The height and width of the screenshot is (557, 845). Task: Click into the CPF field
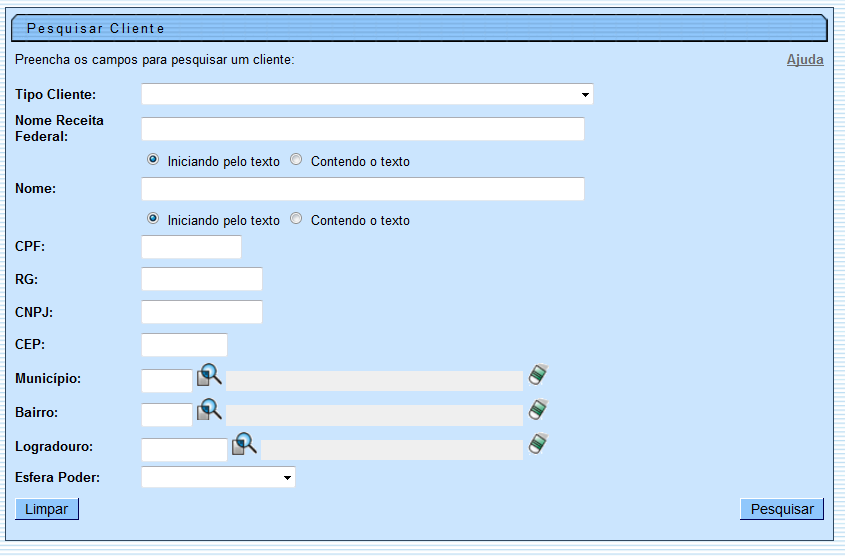191,247
